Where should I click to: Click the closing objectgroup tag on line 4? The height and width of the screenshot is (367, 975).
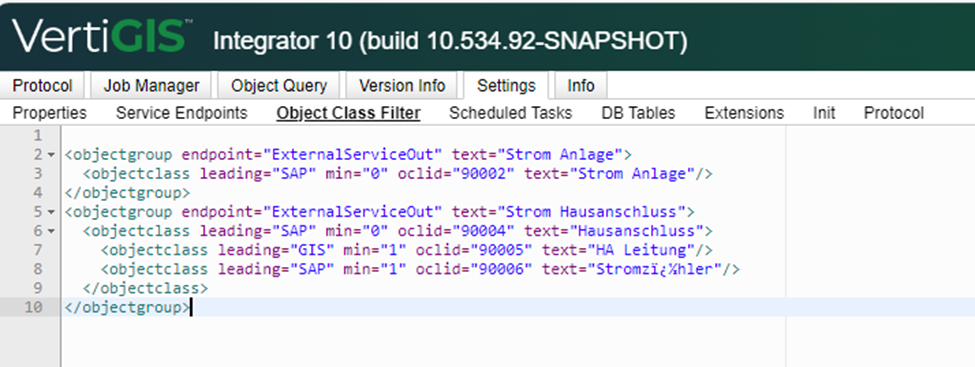127,193
